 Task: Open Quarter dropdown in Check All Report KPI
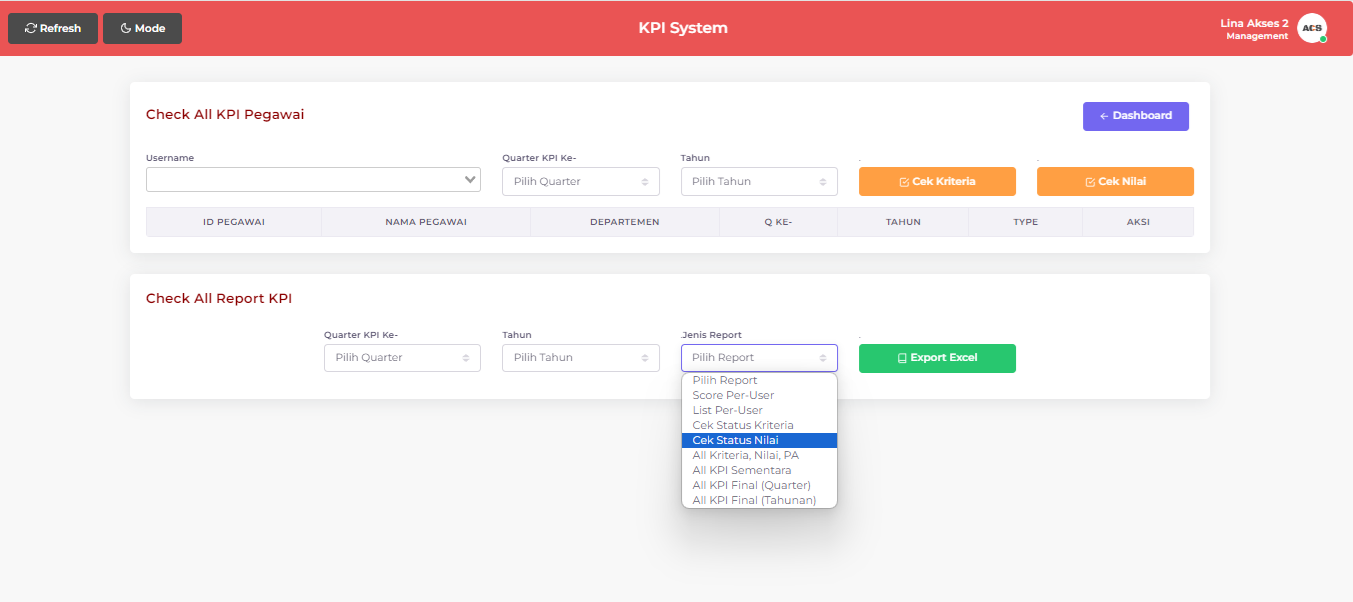402,358
